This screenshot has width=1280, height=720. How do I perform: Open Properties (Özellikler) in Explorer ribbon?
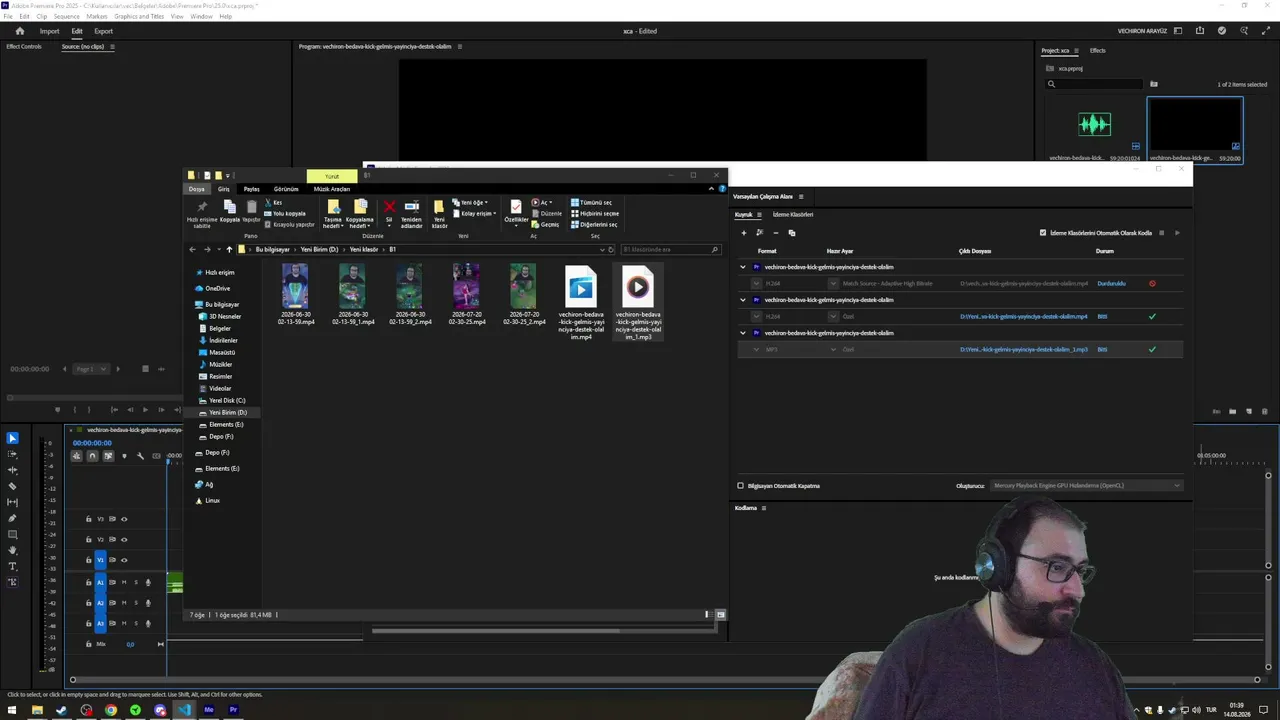point(516,211)
